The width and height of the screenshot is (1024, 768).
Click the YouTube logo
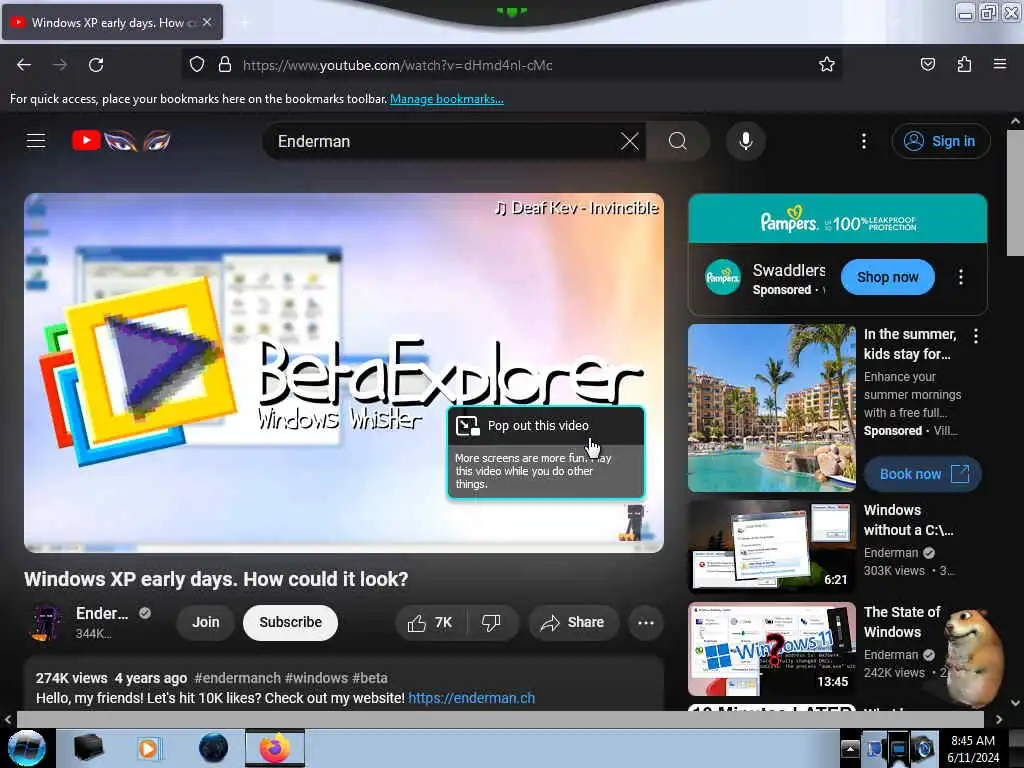(x=121, y=140)
